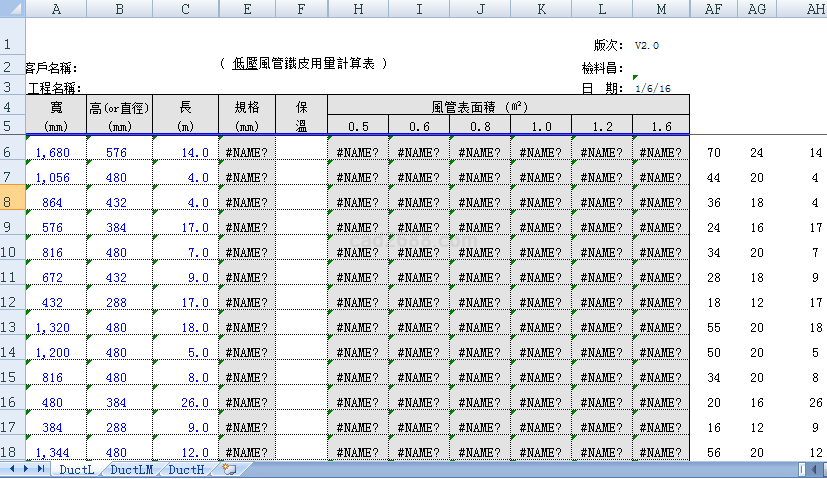827x479 pixels.
Task: Click the date cell showing 1/6/16
Action: (x=652, y=88)
